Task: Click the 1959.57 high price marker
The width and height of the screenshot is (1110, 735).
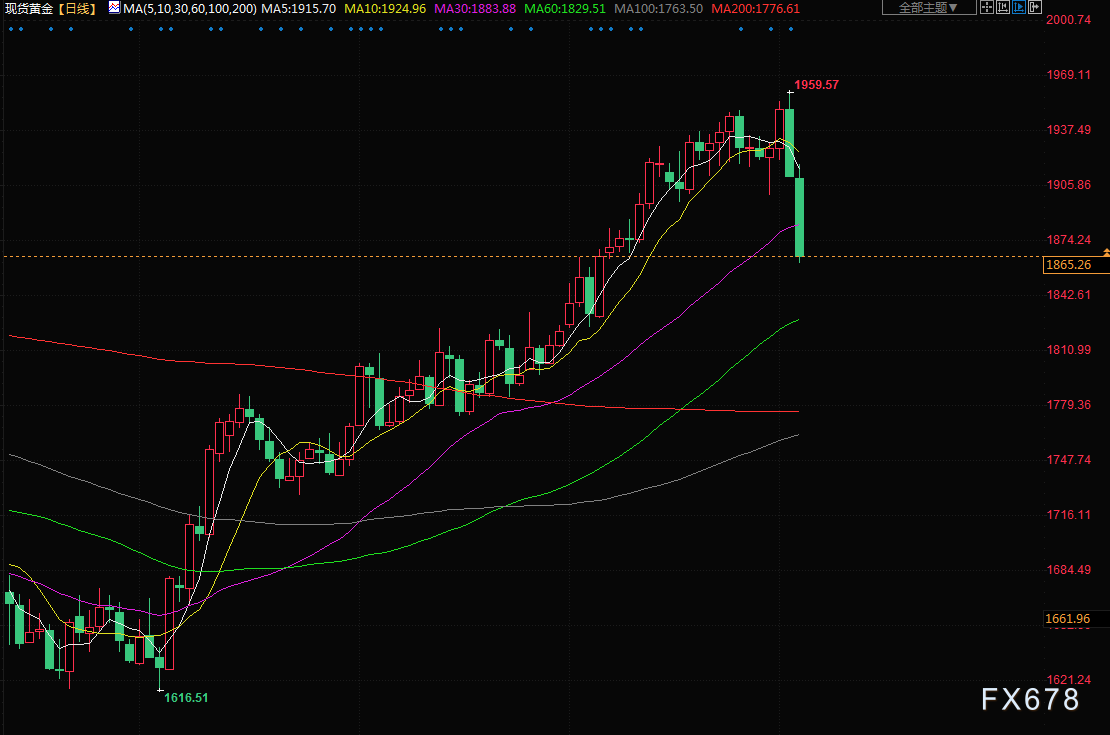Action: pos(816,85)
